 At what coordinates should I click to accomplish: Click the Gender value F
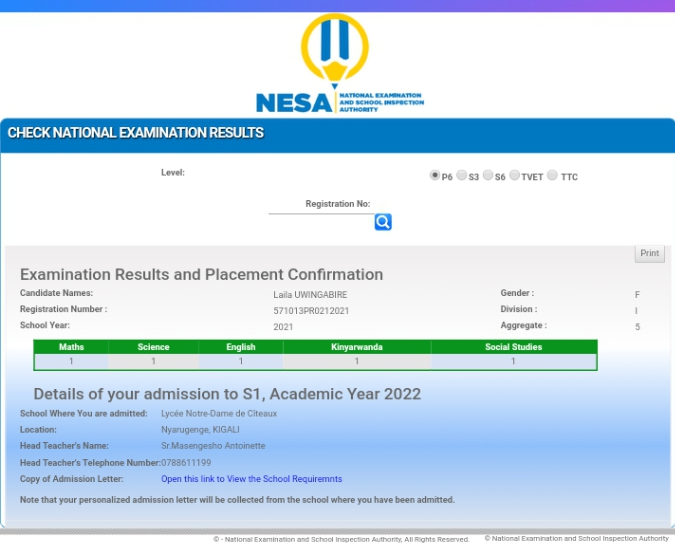pos(637,295)
